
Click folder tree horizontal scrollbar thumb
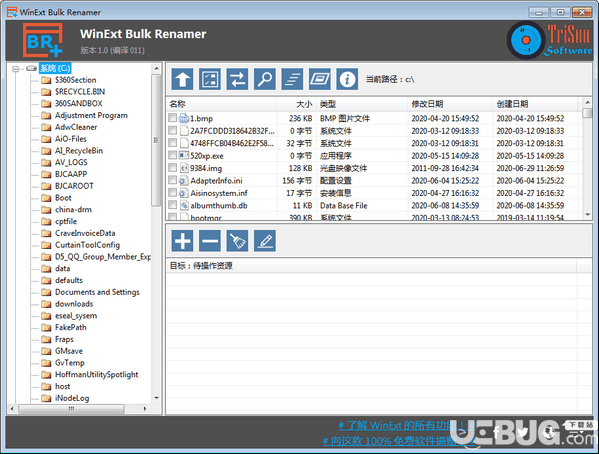(x=71, y=409)
